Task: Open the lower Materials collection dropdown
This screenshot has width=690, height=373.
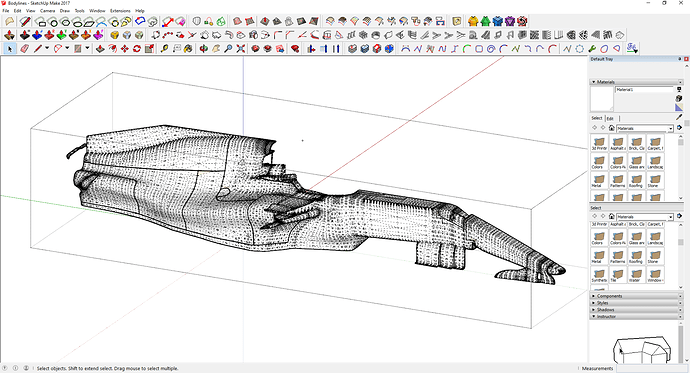Action: 671,217
